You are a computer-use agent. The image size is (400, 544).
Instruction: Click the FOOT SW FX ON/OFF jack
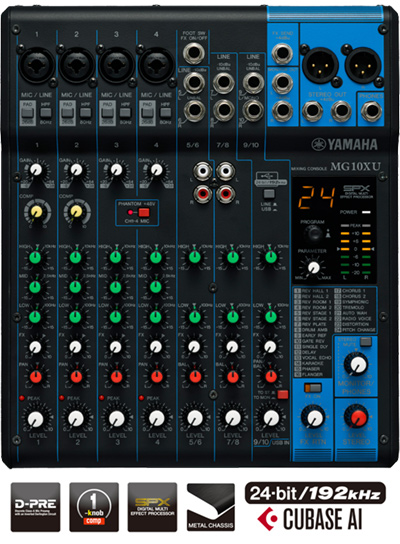pyautogui.click(x=194, y=53)
